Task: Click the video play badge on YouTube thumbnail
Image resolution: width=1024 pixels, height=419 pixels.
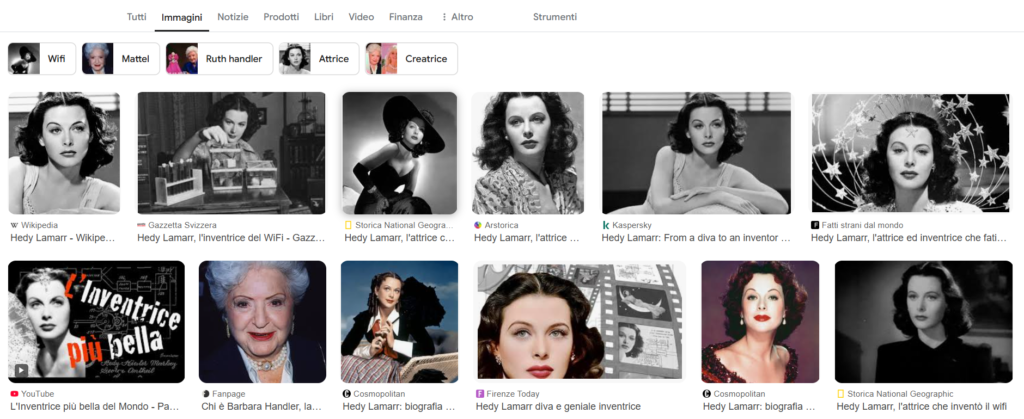Action: coord(22,370)
